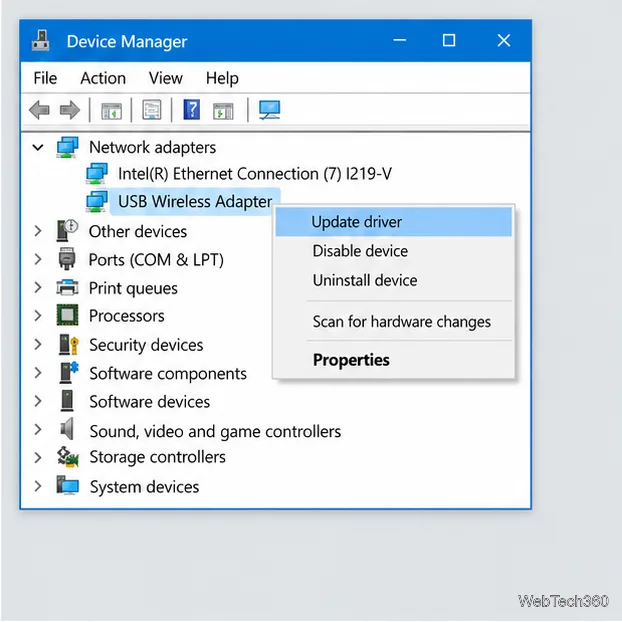Expand the Print queues category
622x622 pixels.
point(38,287)
